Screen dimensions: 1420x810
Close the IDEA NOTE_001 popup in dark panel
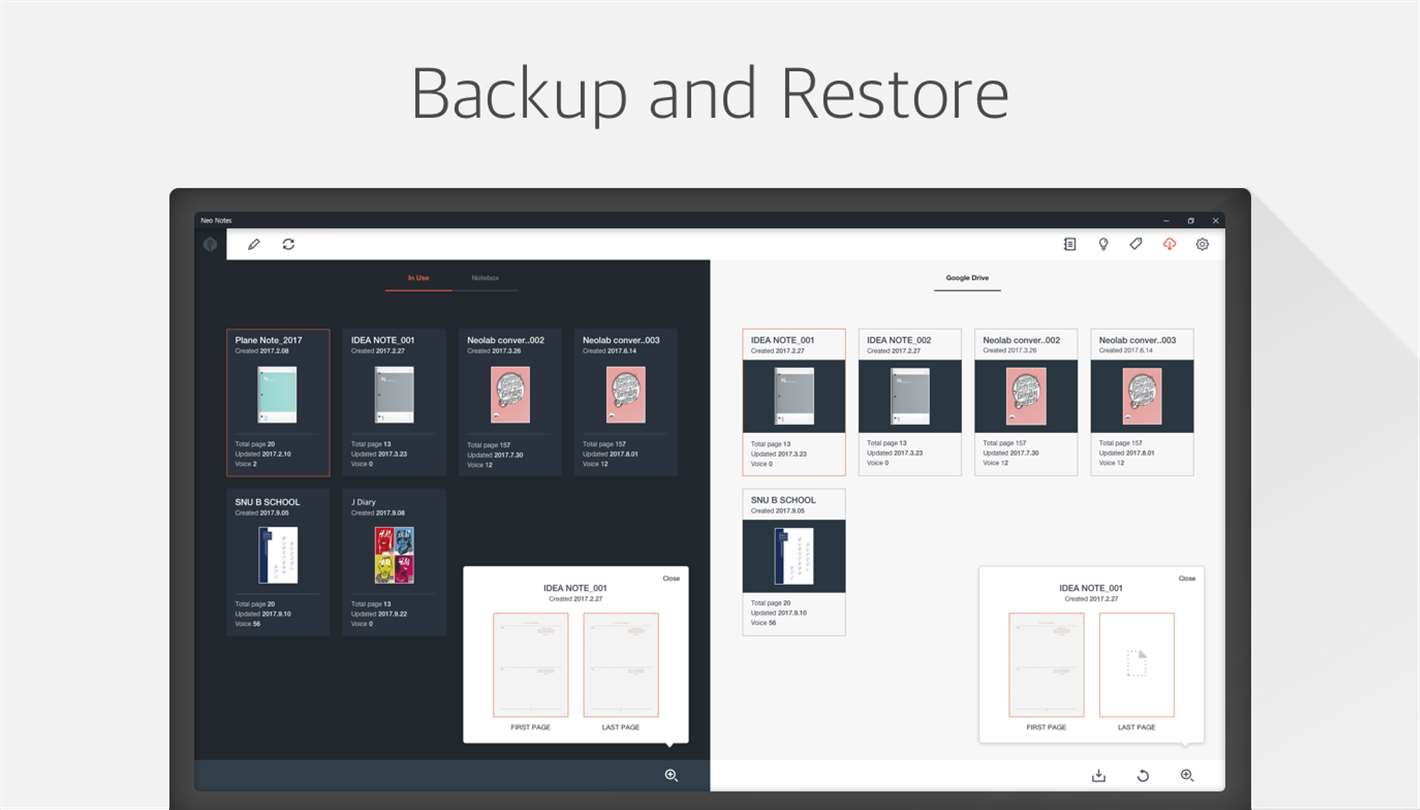coord(671,578)
